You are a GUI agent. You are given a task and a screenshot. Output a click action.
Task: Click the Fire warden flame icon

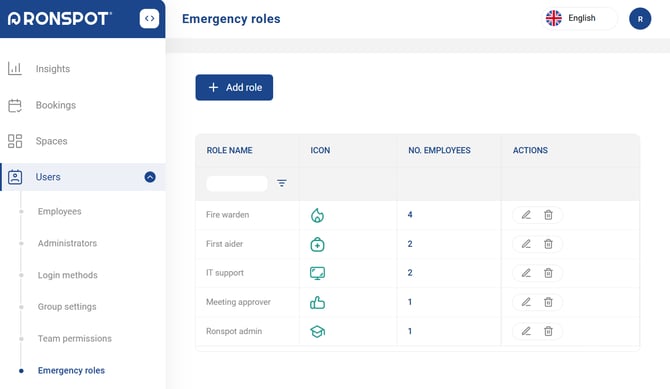pyautogui.click(x=317, y=215)
